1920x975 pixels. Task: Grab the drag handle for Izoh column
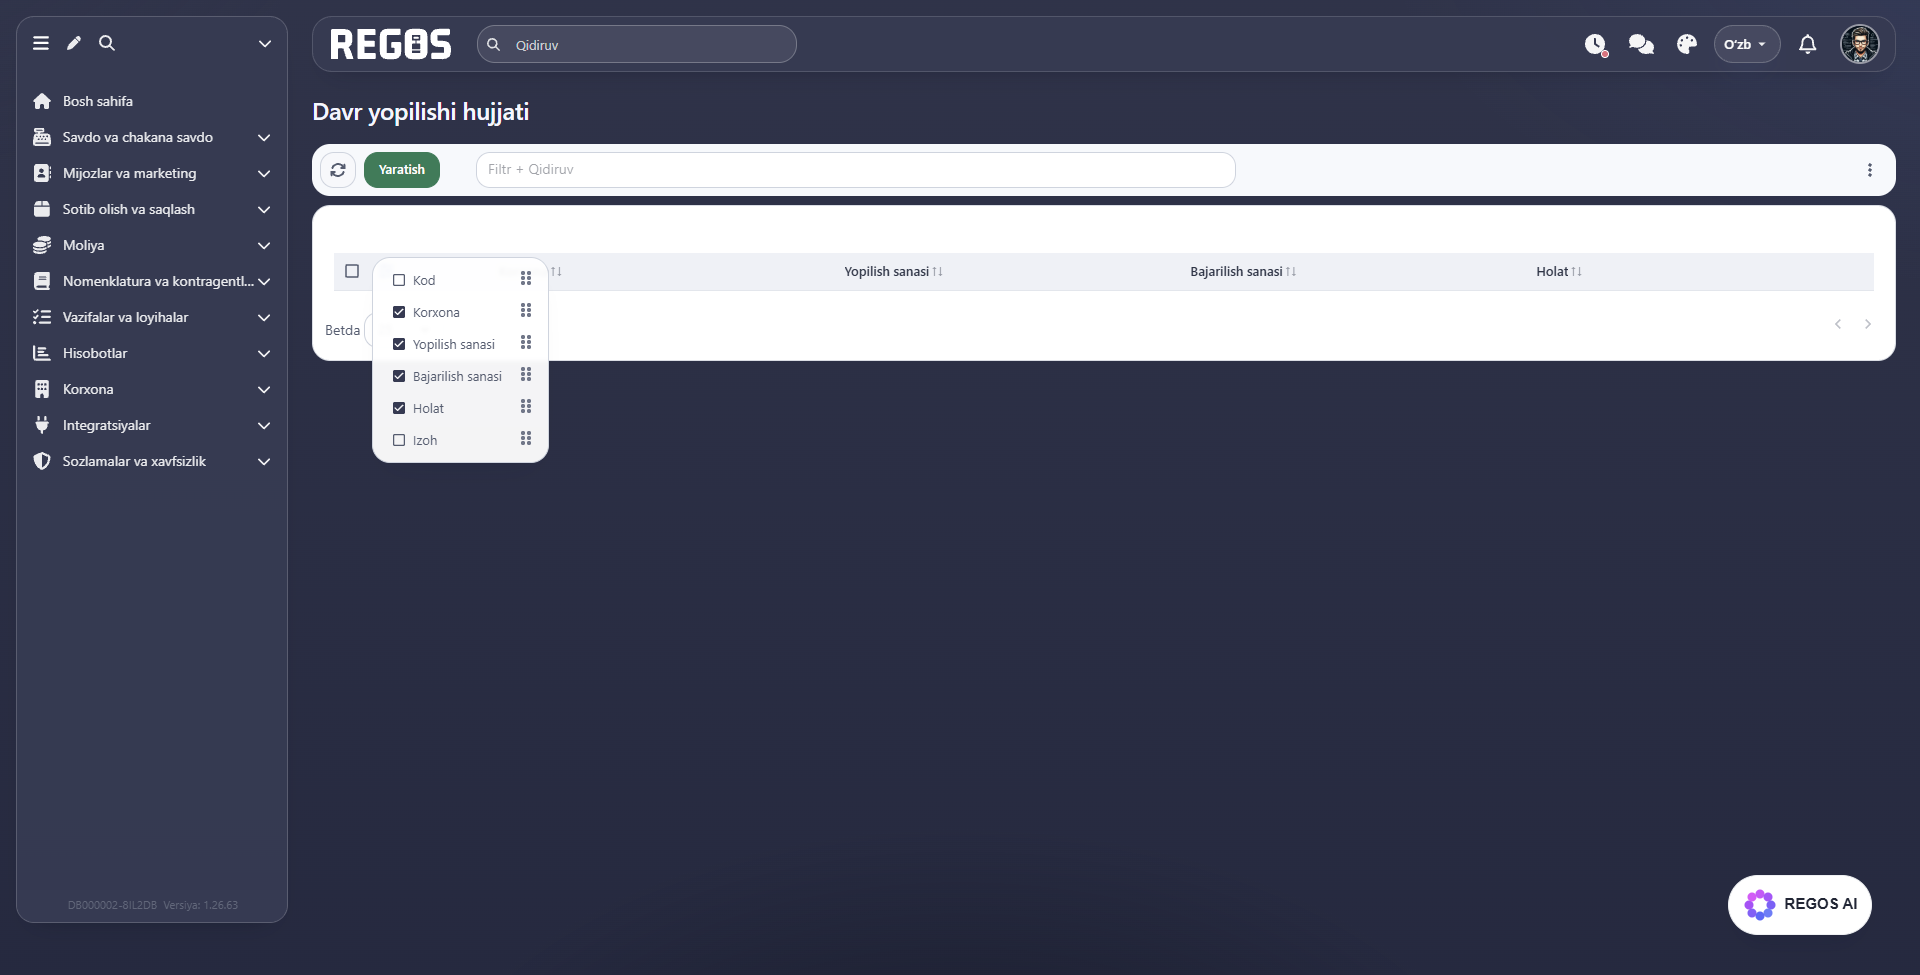point(526,439)
